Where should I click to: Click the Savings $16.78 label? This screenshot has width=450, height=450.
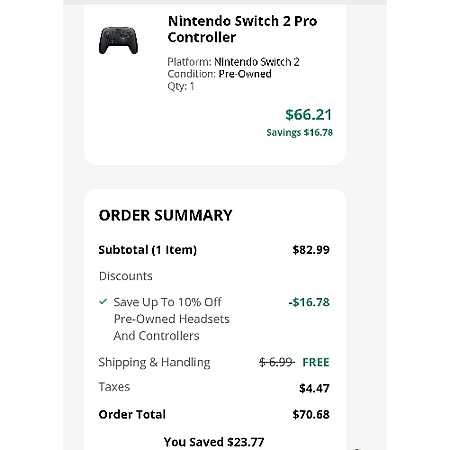[299, 132]
